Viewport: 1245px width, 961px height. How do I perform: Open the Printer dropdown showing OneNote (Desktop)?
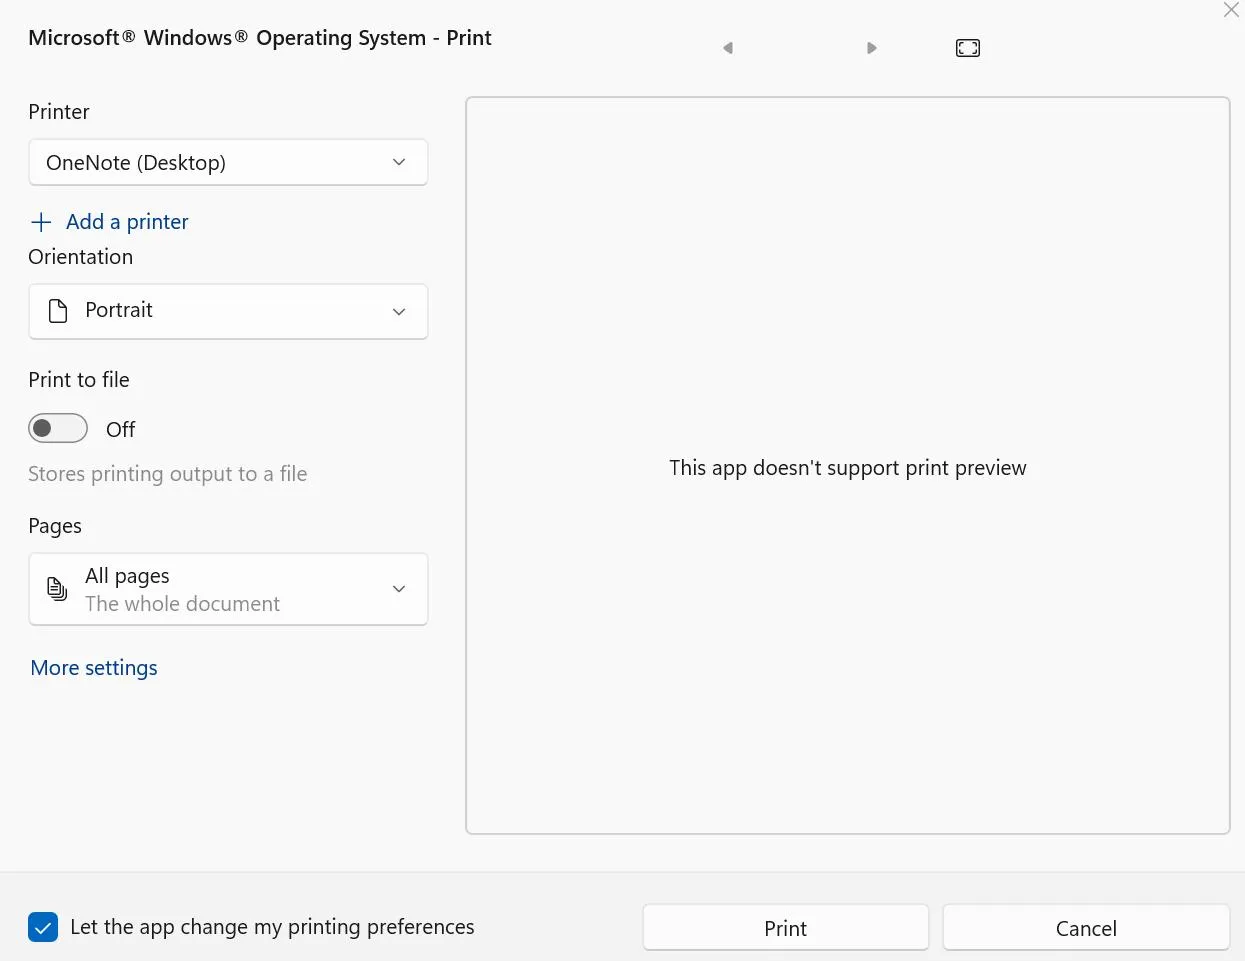point(228,162)
